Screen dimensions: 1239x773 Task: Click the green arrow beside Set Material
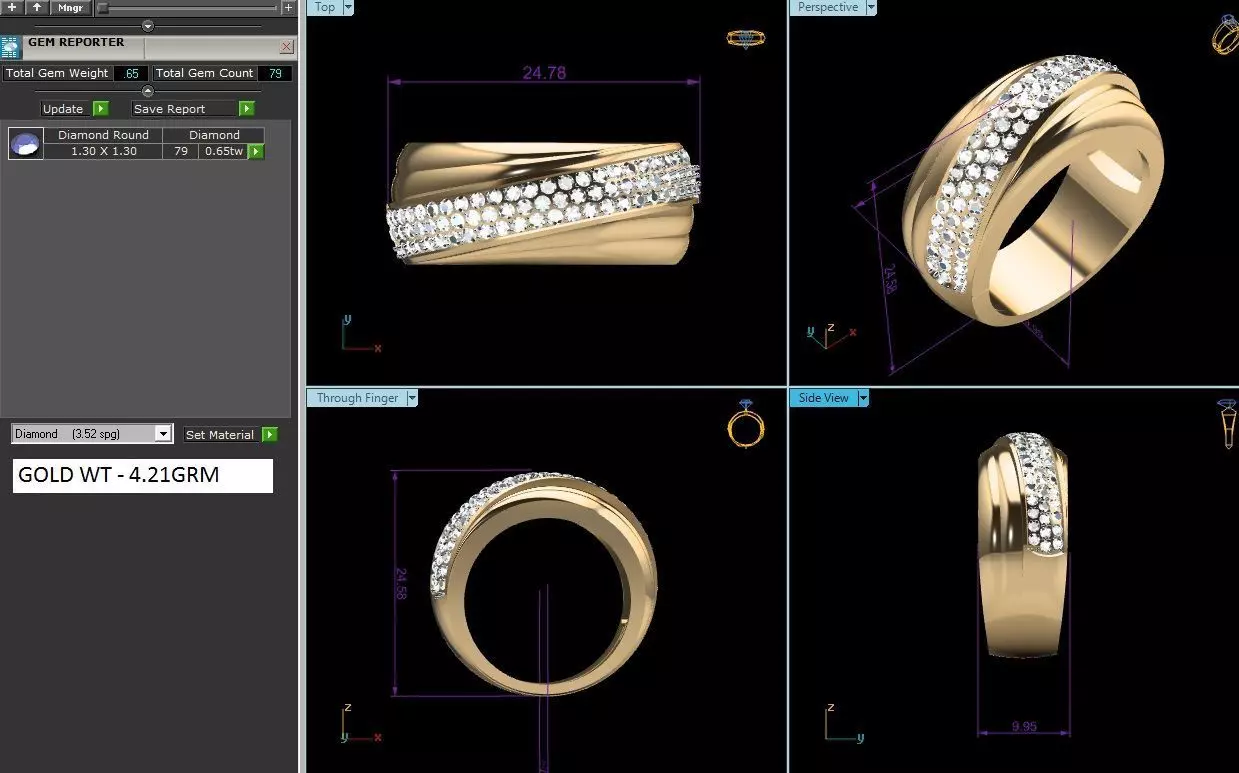270,435
